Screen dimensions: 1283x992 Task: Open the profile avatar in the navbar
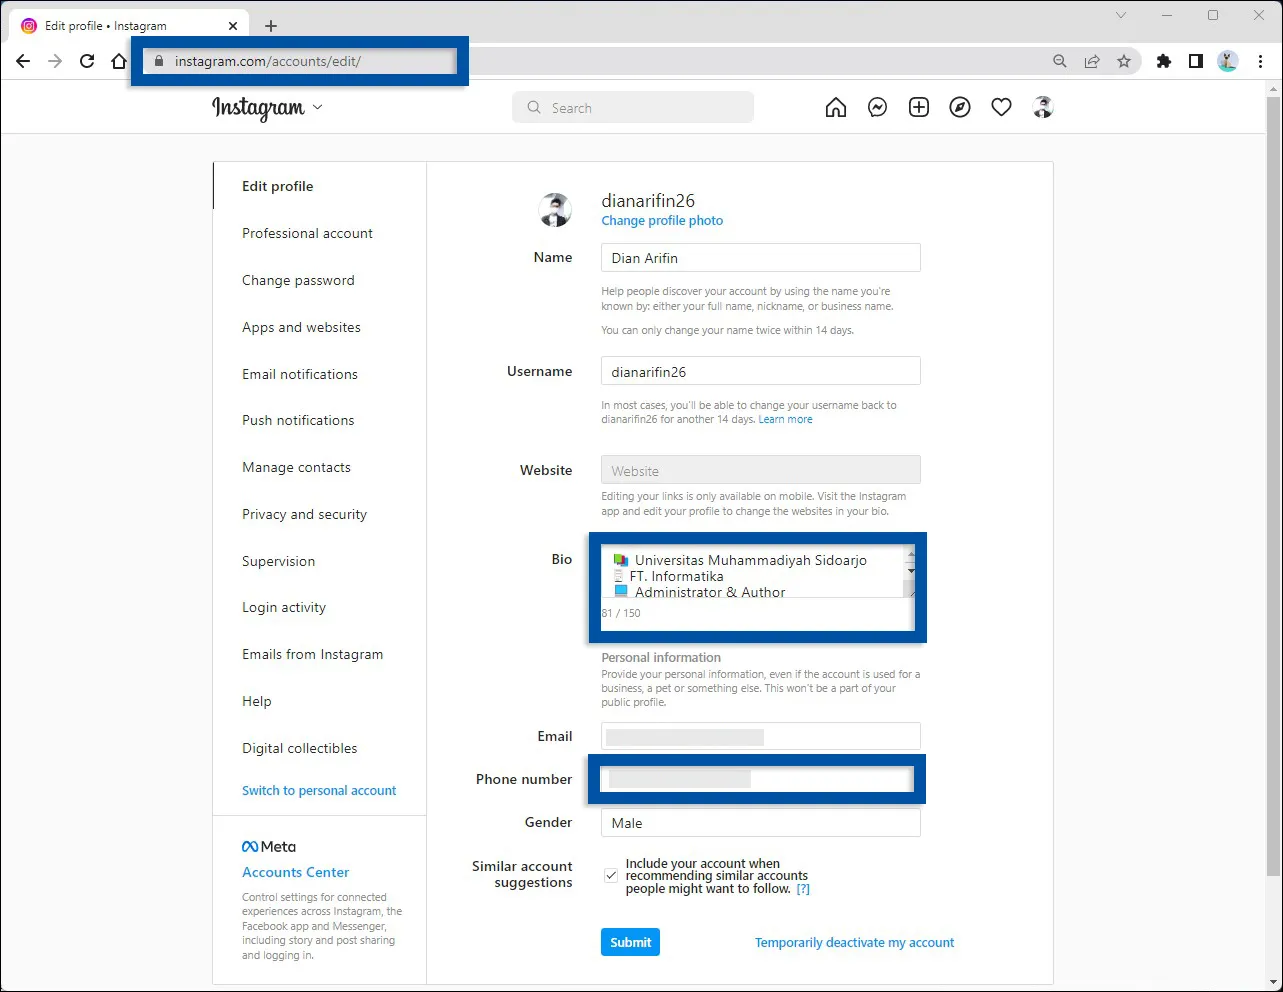coord(1042,107)
